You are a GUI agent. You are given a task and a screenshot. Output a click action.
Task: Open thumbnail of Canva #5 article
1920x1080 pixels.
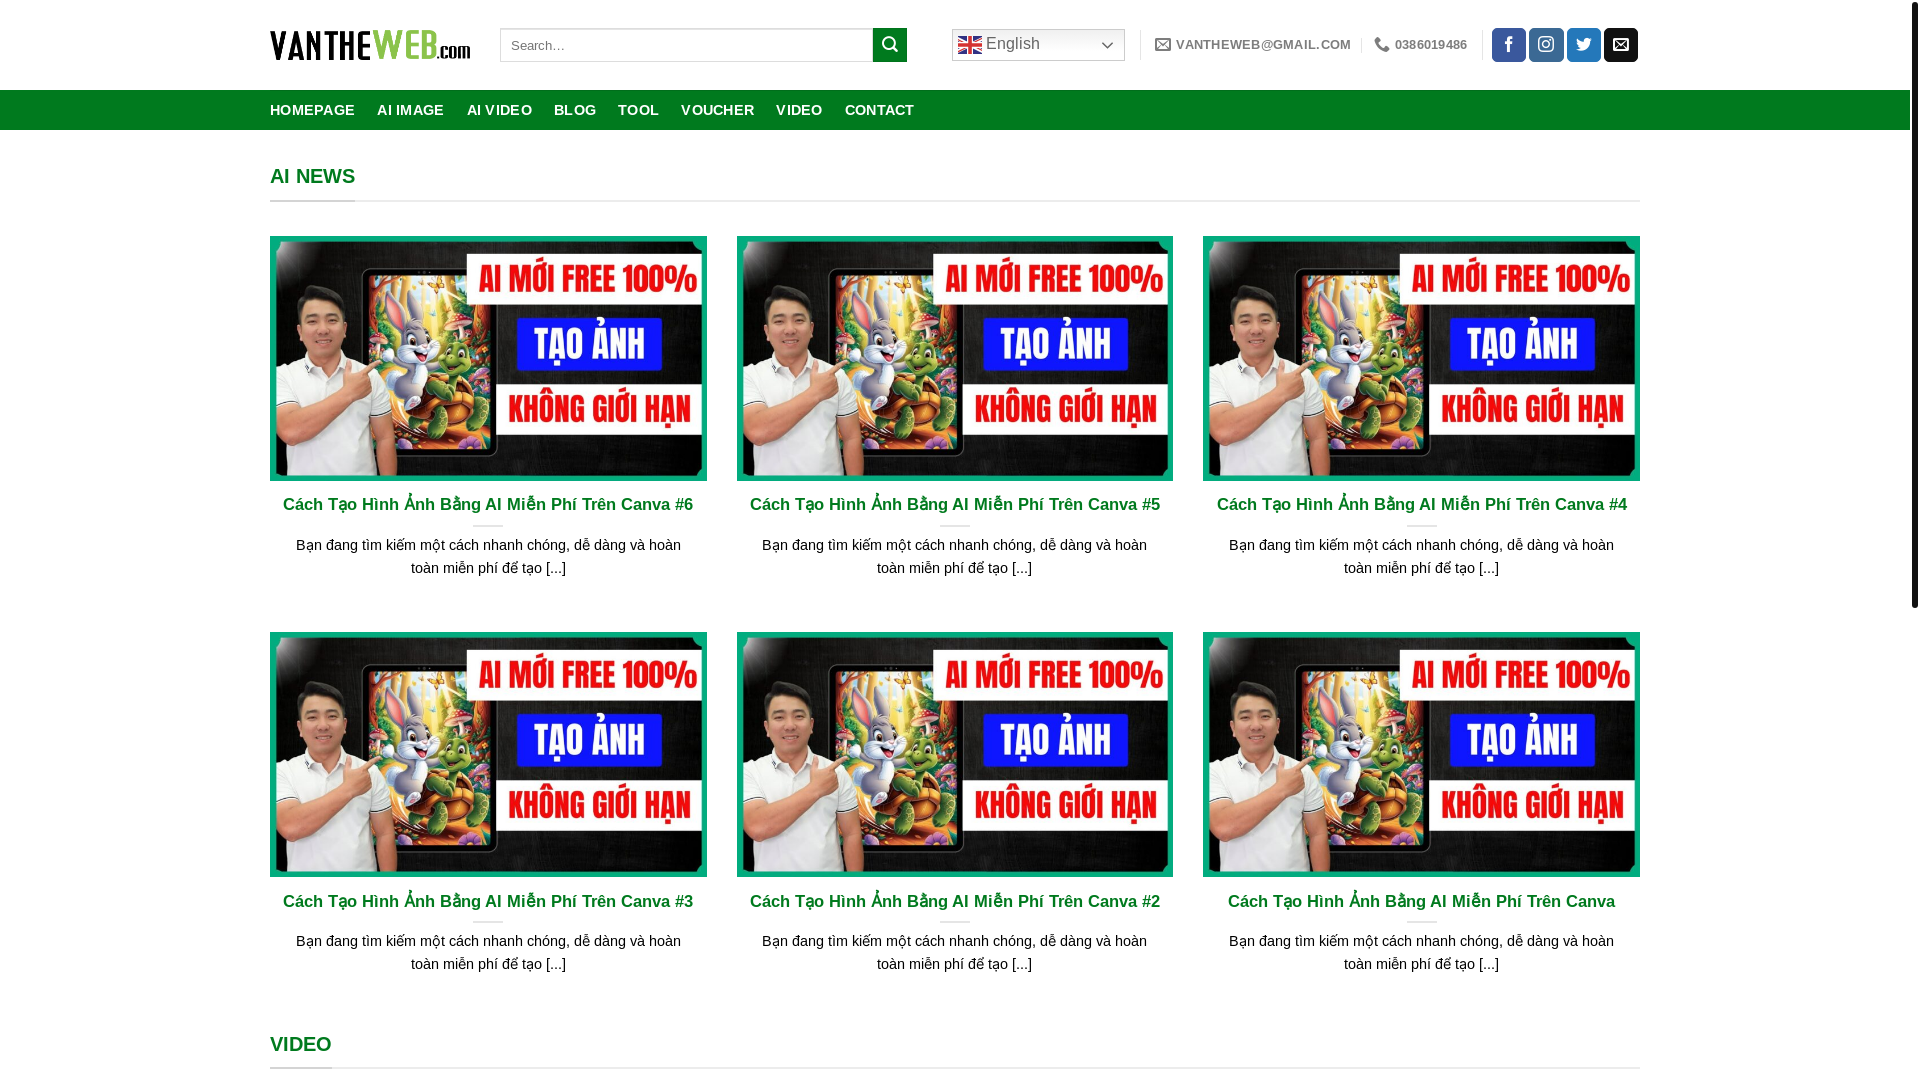pyautogui.click(x=955, y=358)
